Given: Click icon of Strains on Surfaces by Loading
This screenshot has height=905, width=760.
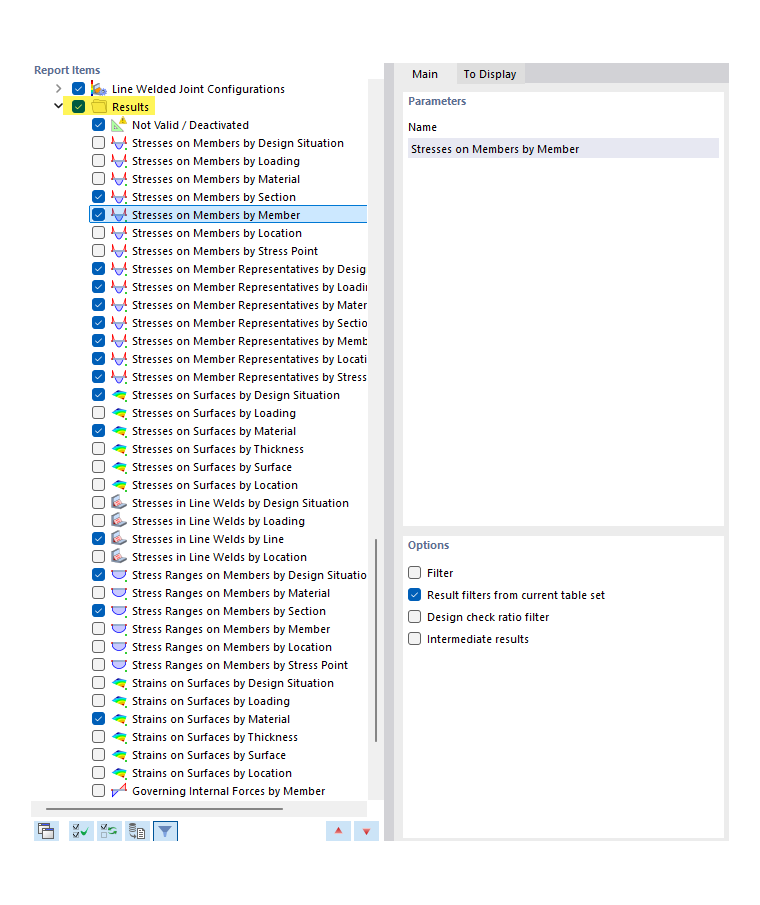Looking at the screenshot, I should [x=119, y=701].
